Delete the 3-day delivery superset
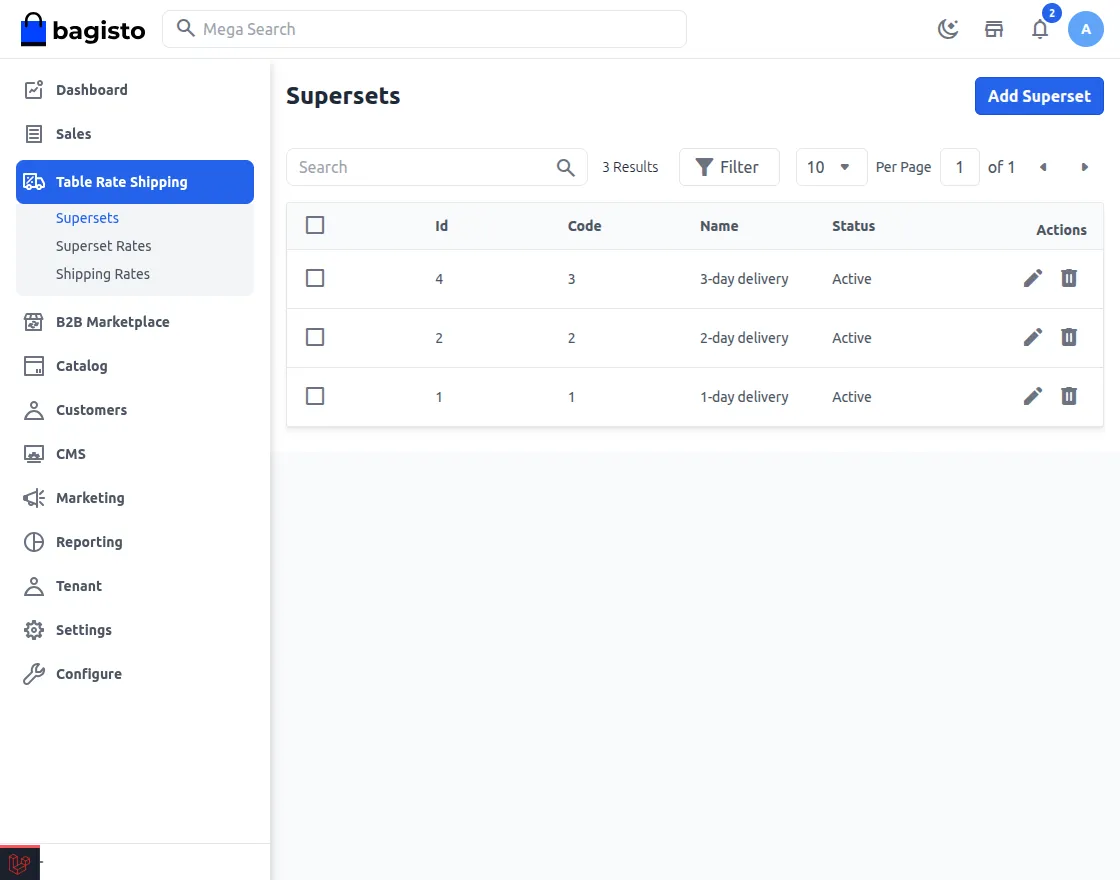The width and height of the screenshot is (1120, 880). tap(1069, 278)
